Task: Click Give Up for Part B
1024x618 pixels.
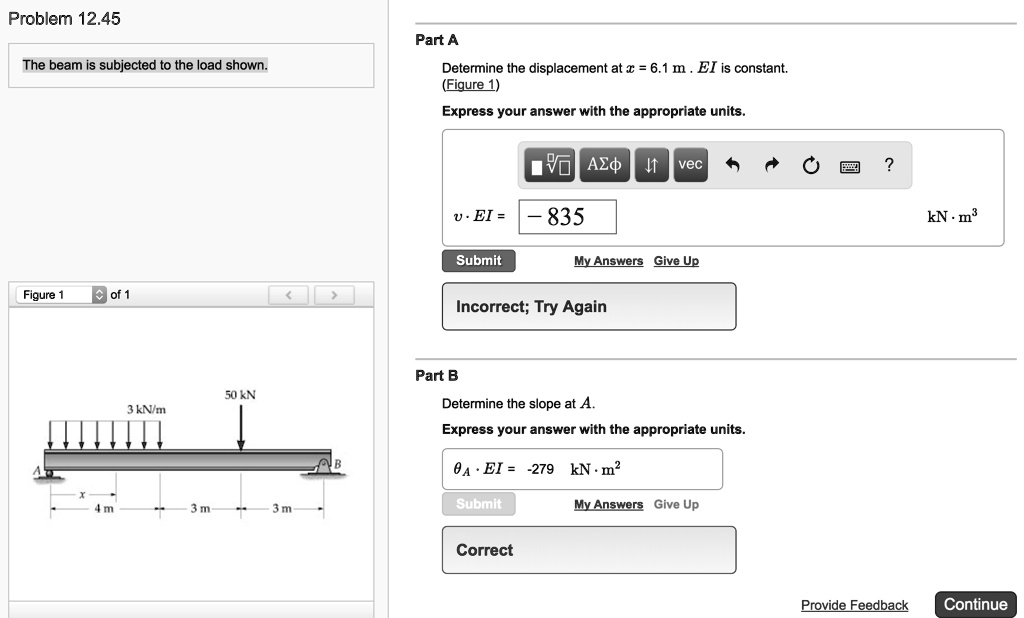Action: (x=675, y=504)
